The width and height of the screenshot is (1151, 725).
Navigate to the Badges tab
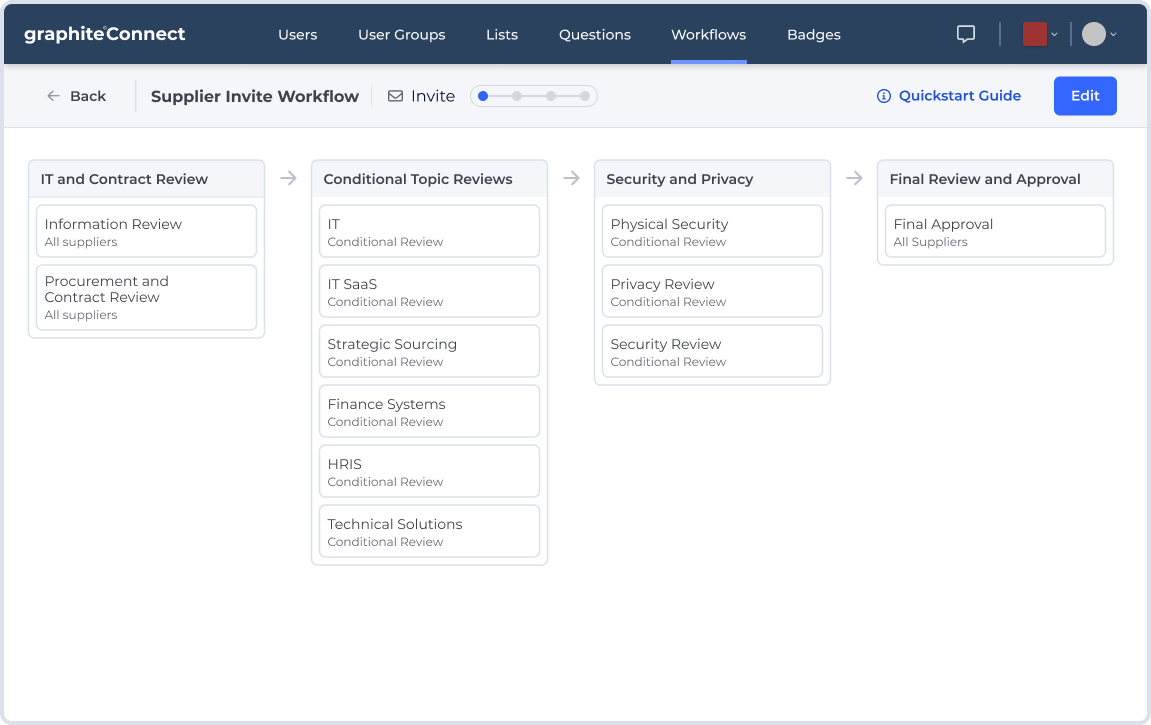click(x=813, y=34)
